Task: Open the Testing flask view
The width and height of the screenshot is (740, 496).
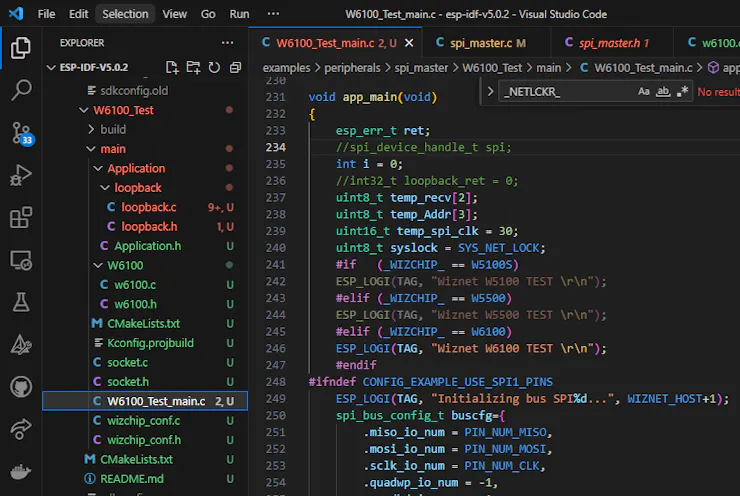Action: pyautogui.click(x=21, y=302)
